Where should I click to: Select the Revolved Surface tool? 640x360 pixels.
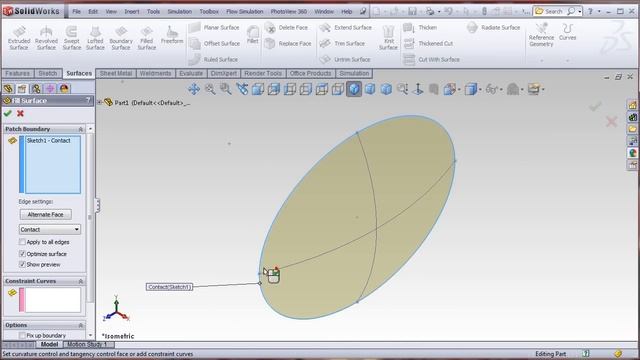click(x=46, y=38)
